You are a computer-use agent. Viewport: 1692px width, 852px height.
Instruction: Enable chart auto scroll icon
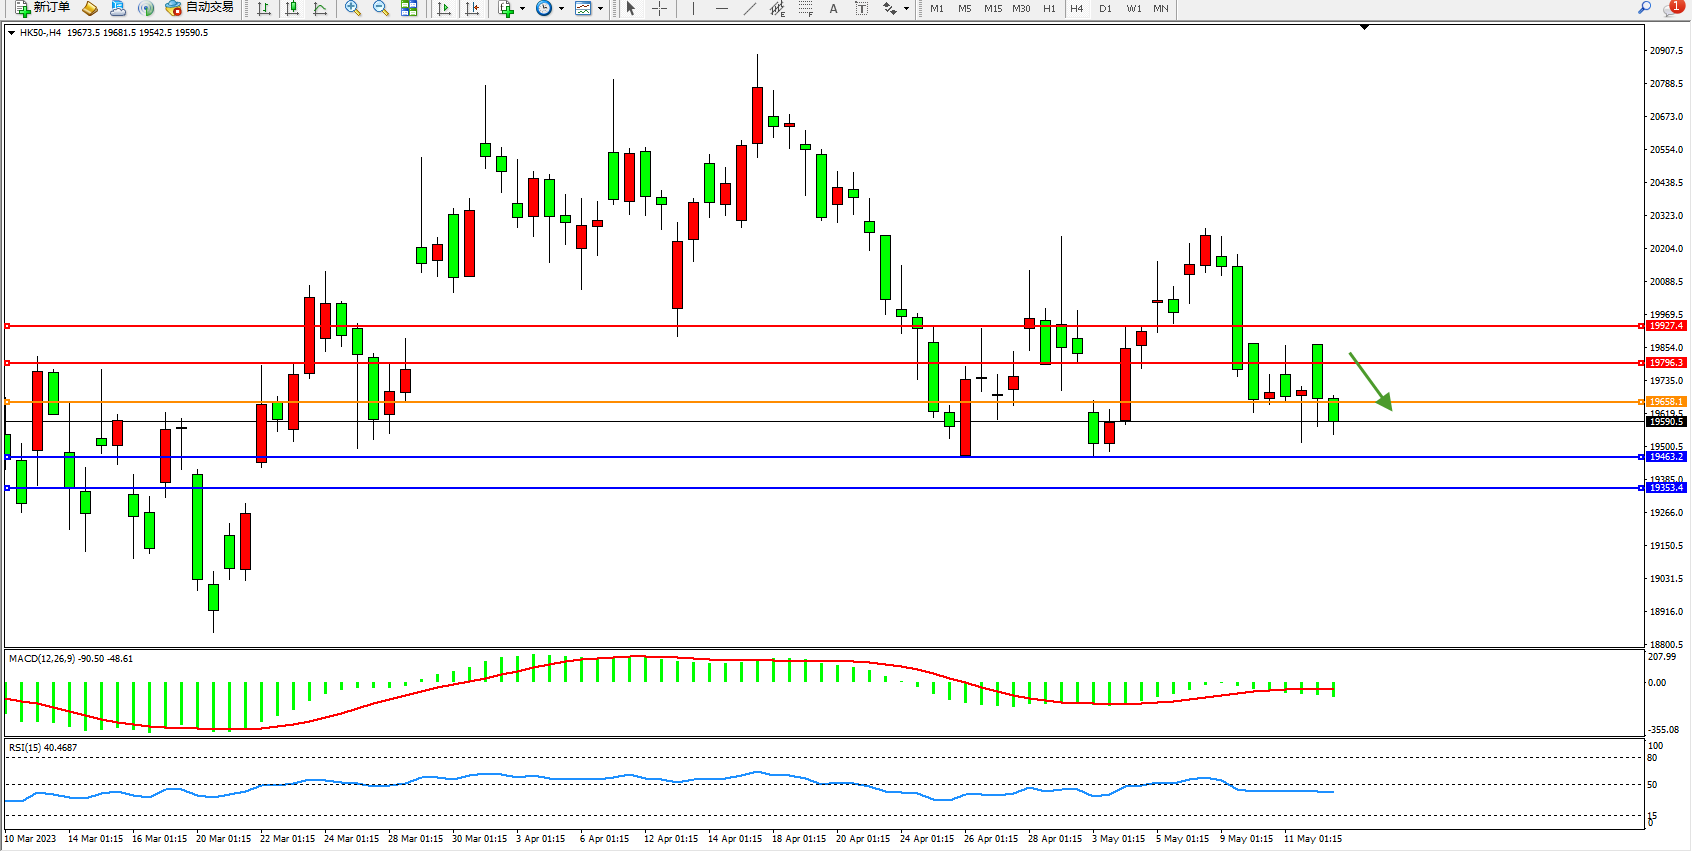pyautogui.click(x=444, y=8)
